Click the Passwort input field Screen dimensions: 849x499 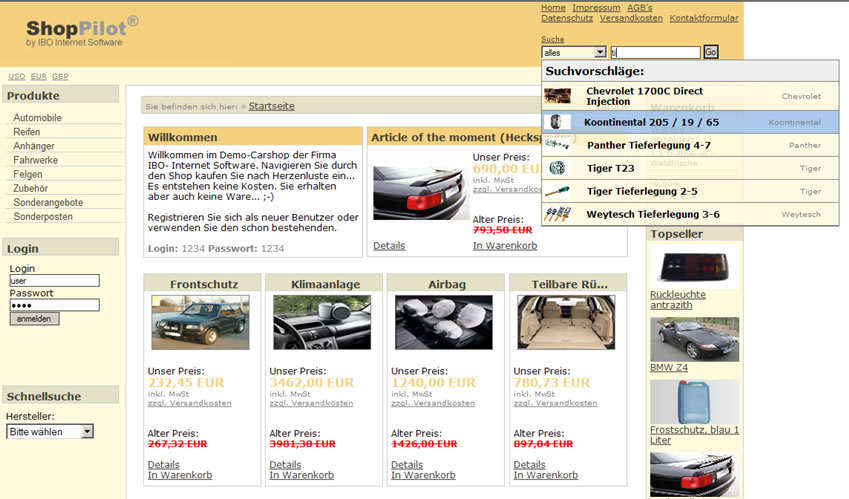point(54,305)
